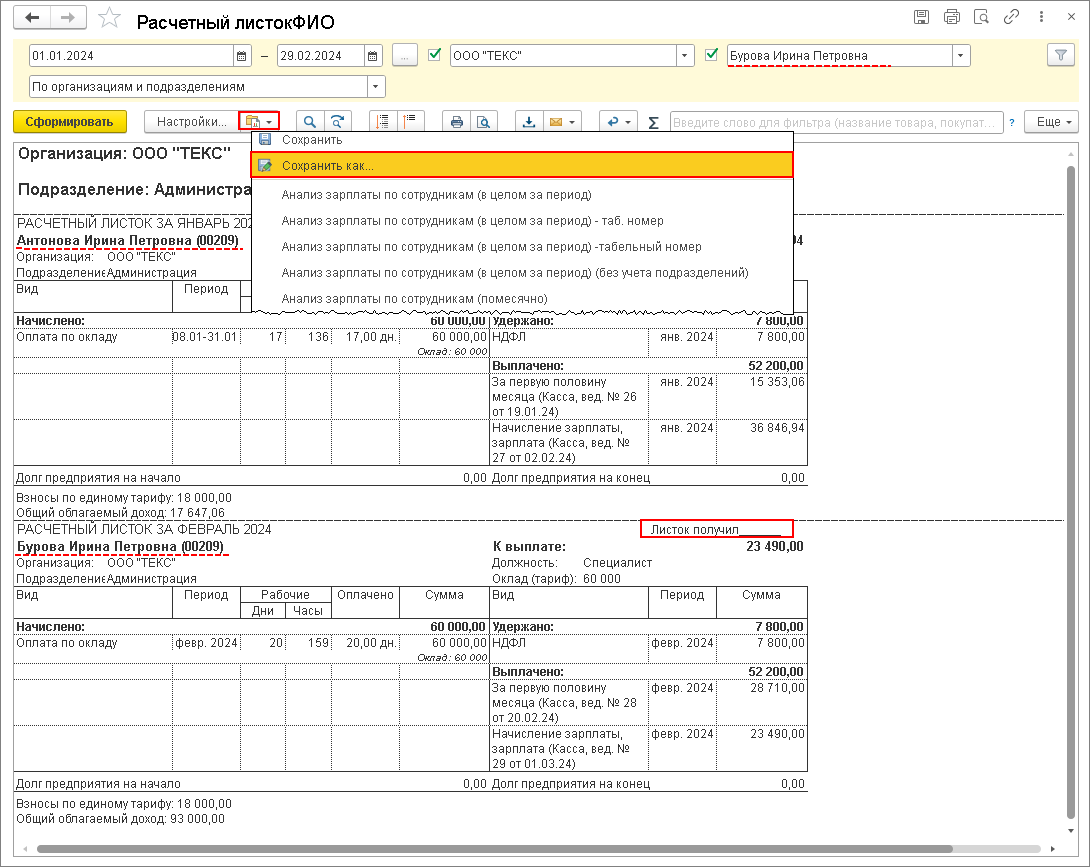Click the filter word search input field

point(835,122)
